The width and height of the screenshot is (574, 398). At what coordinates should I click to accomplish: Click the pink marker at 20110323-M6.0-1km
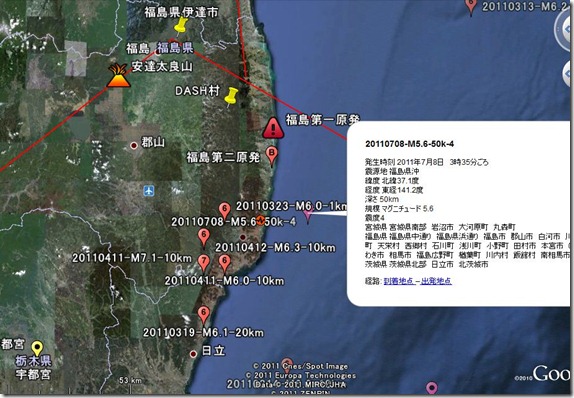pyautogui.click(x=308, y=216)
